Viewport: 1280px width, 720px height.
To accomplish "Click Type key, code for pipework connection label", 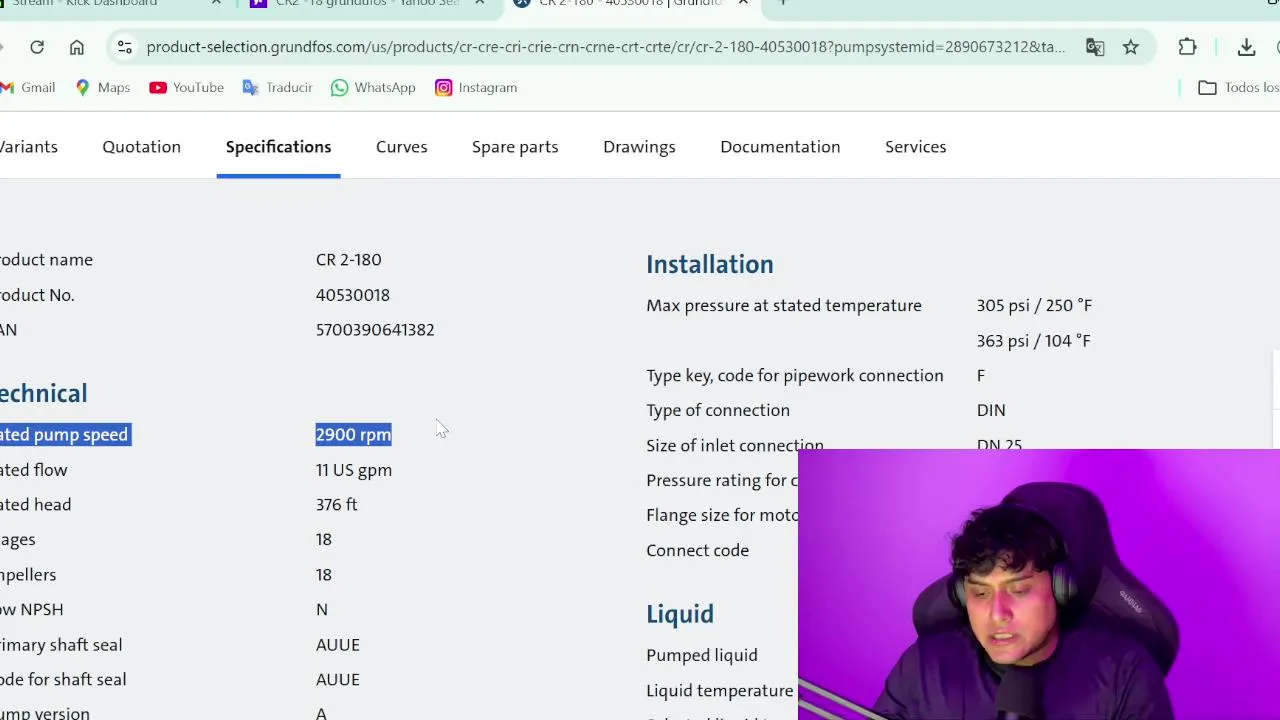I will pyautogui.click(x=795, y=376).
